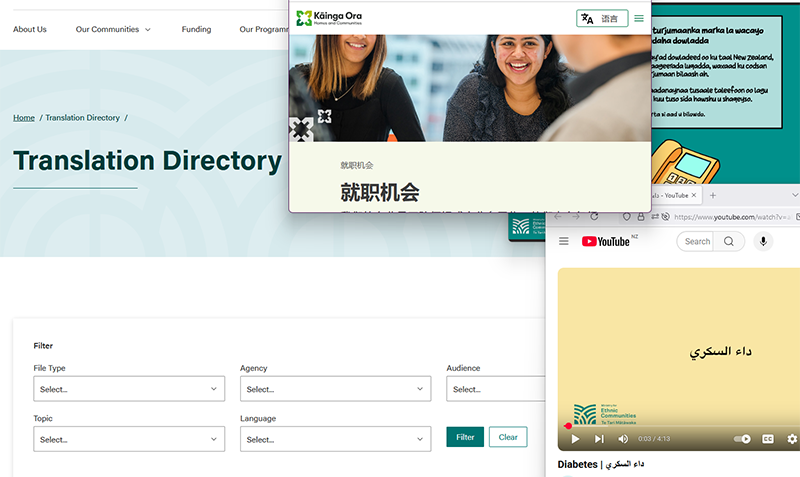Viewport: 800px width, 477px height.
Task: Click the padlock site security icon
Action: 641,216
